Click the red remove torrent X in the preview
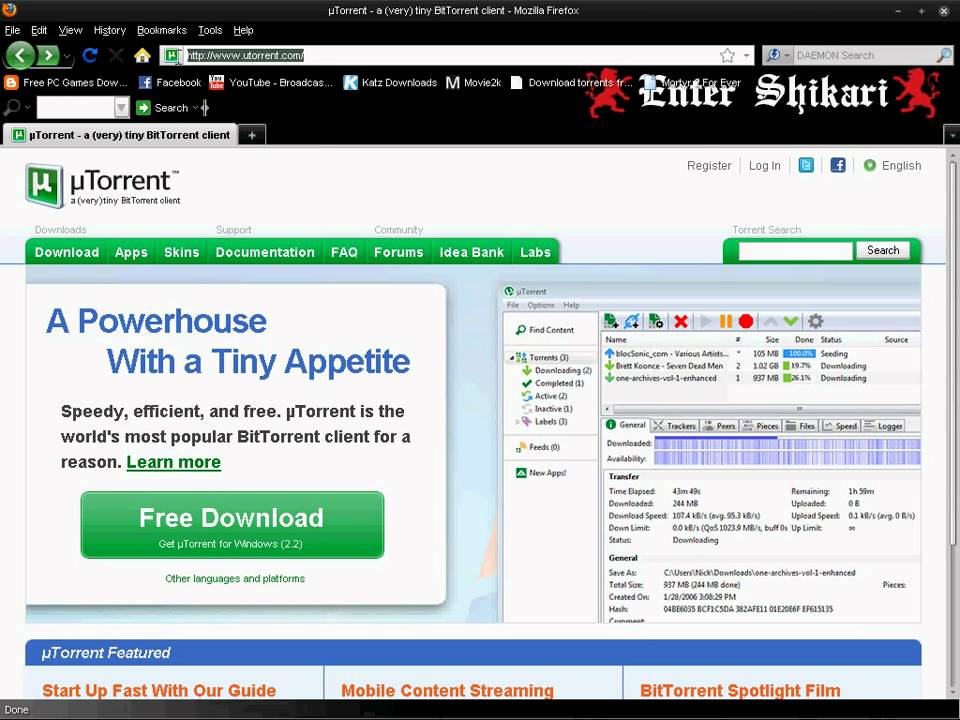This screenshot has height=720, width=960. (x=680, y=321)
